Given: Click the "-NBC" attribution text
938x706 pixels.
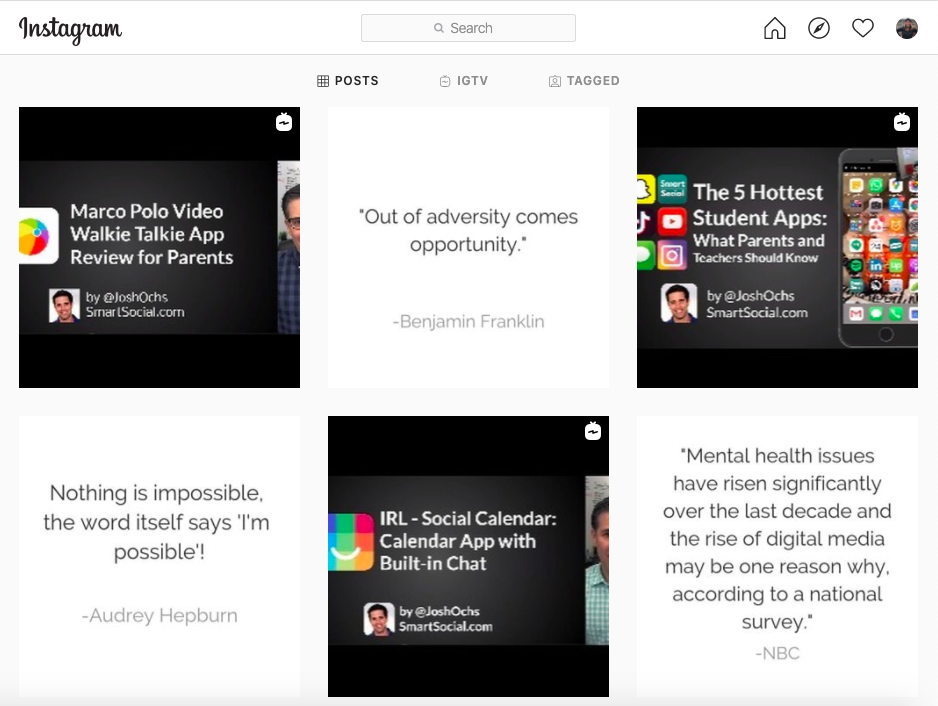Looking at the screenshot, I should [x=777, y=653].
